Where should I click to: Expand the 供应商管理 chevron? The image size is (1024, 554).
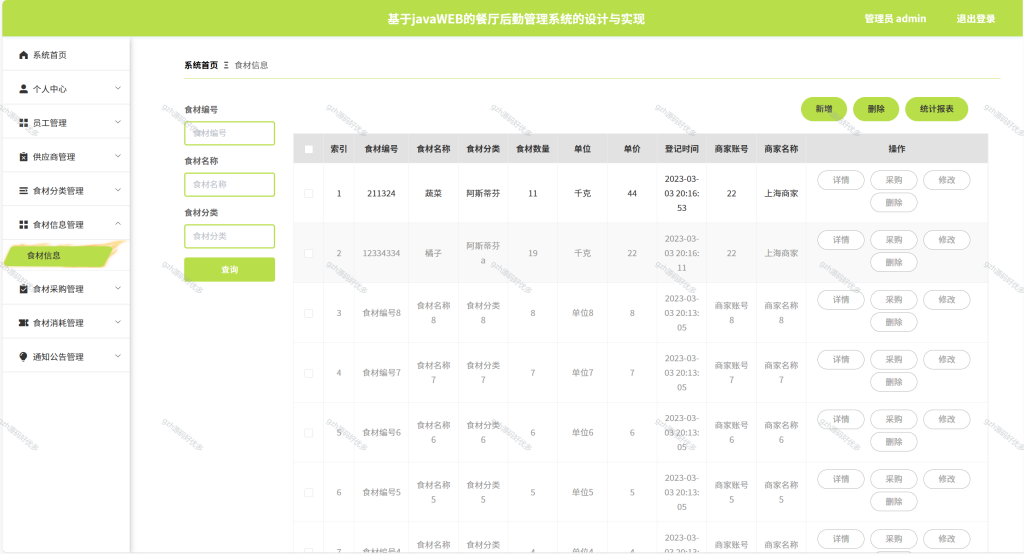pyautogui.click(x=118, y=156)
